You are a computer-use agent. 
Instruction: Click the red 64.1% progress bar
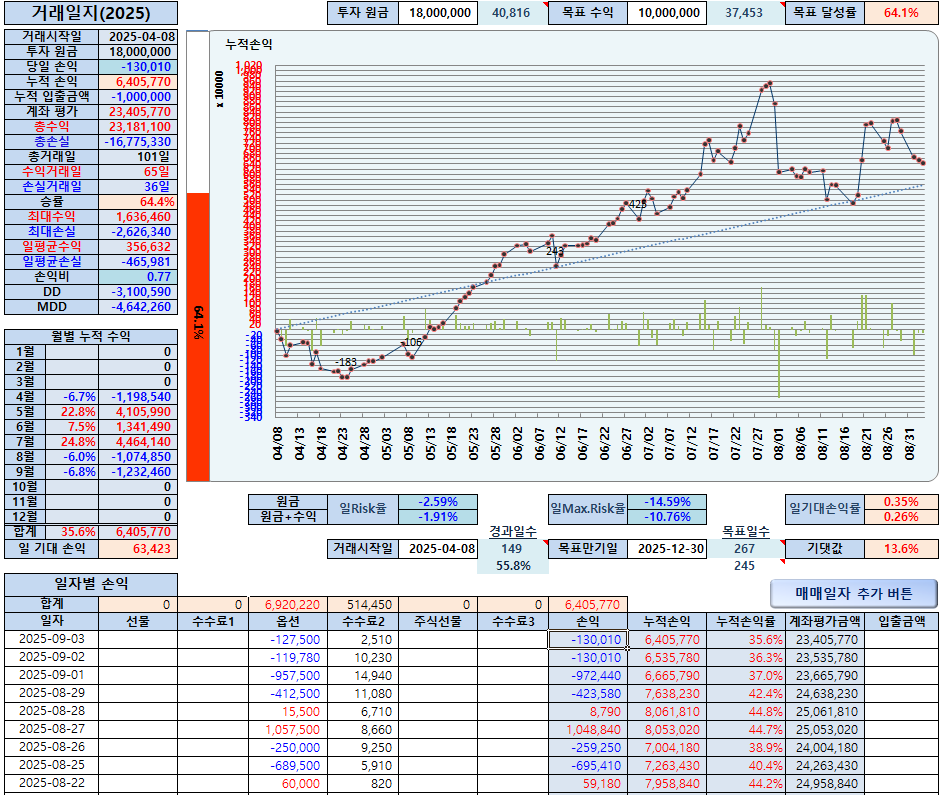pos(198,337)
